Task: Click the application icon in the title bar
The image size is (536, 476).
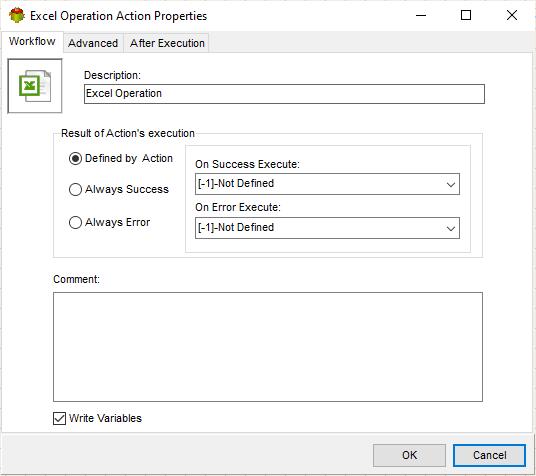Action: pyautogui.click(x=17, y=16)
